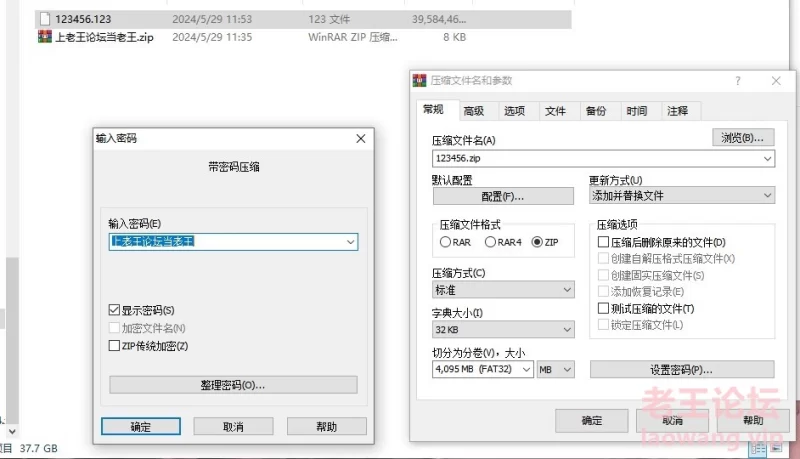Open password history dropdown arrow
800x459 pixels.
pos(351,242)
